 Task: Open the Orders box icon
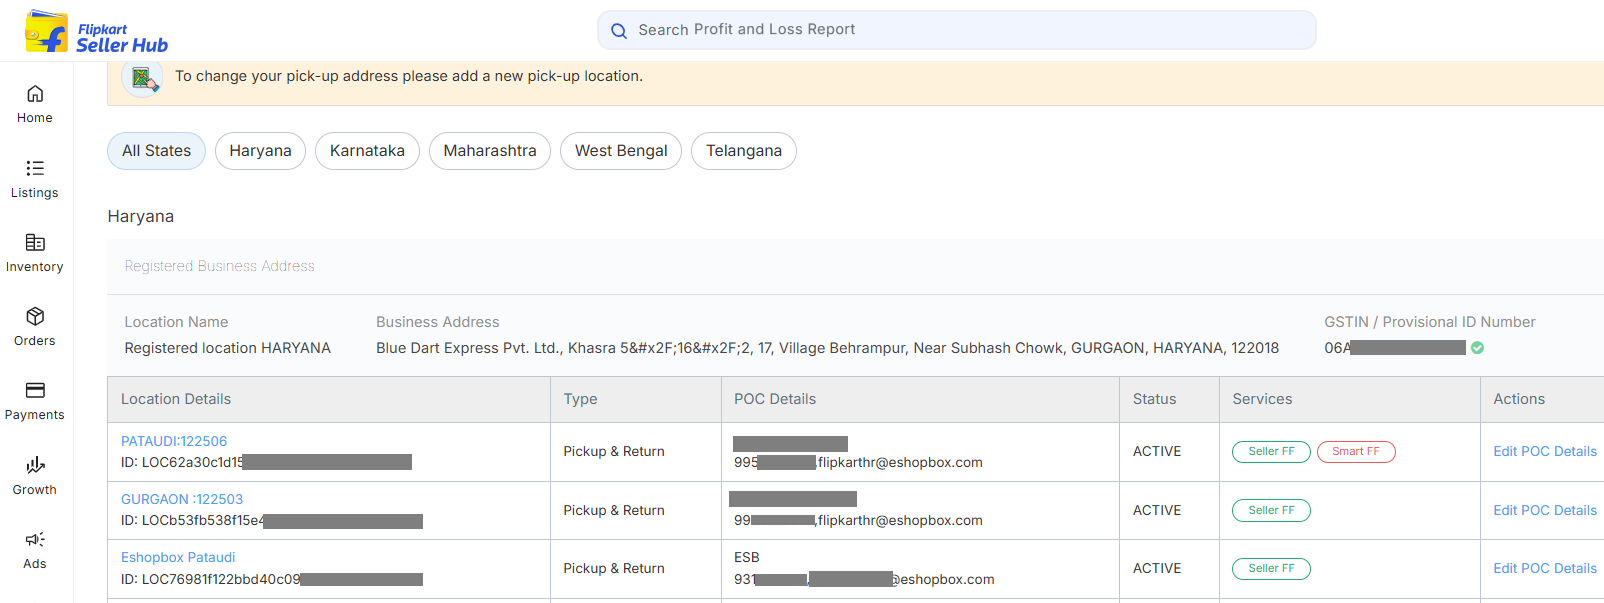35,316
